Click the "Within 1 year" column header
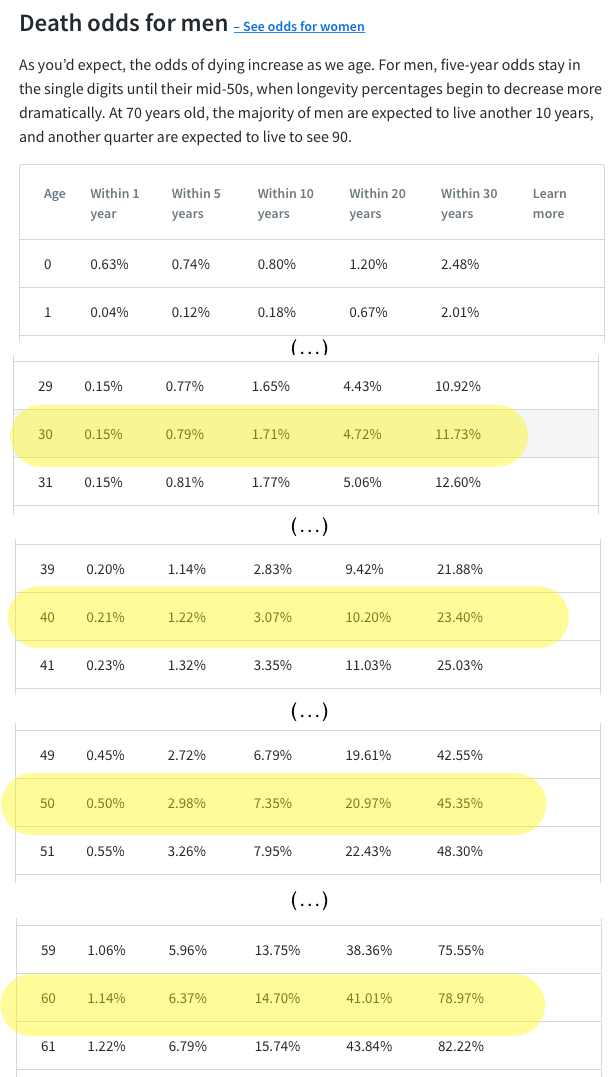The width and height of the screenshot is (615, 1077). pos(115,203)
